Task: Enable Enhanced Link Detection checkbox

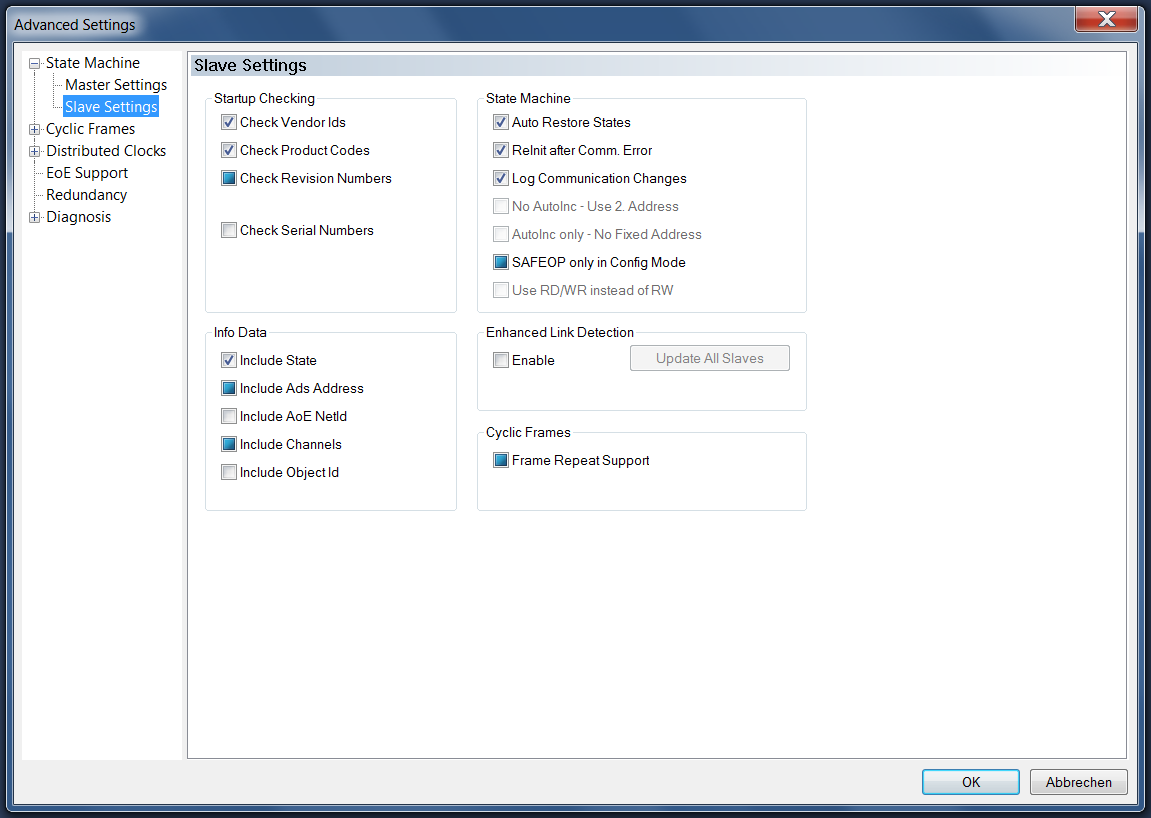Action: click(x=501, y=361)
